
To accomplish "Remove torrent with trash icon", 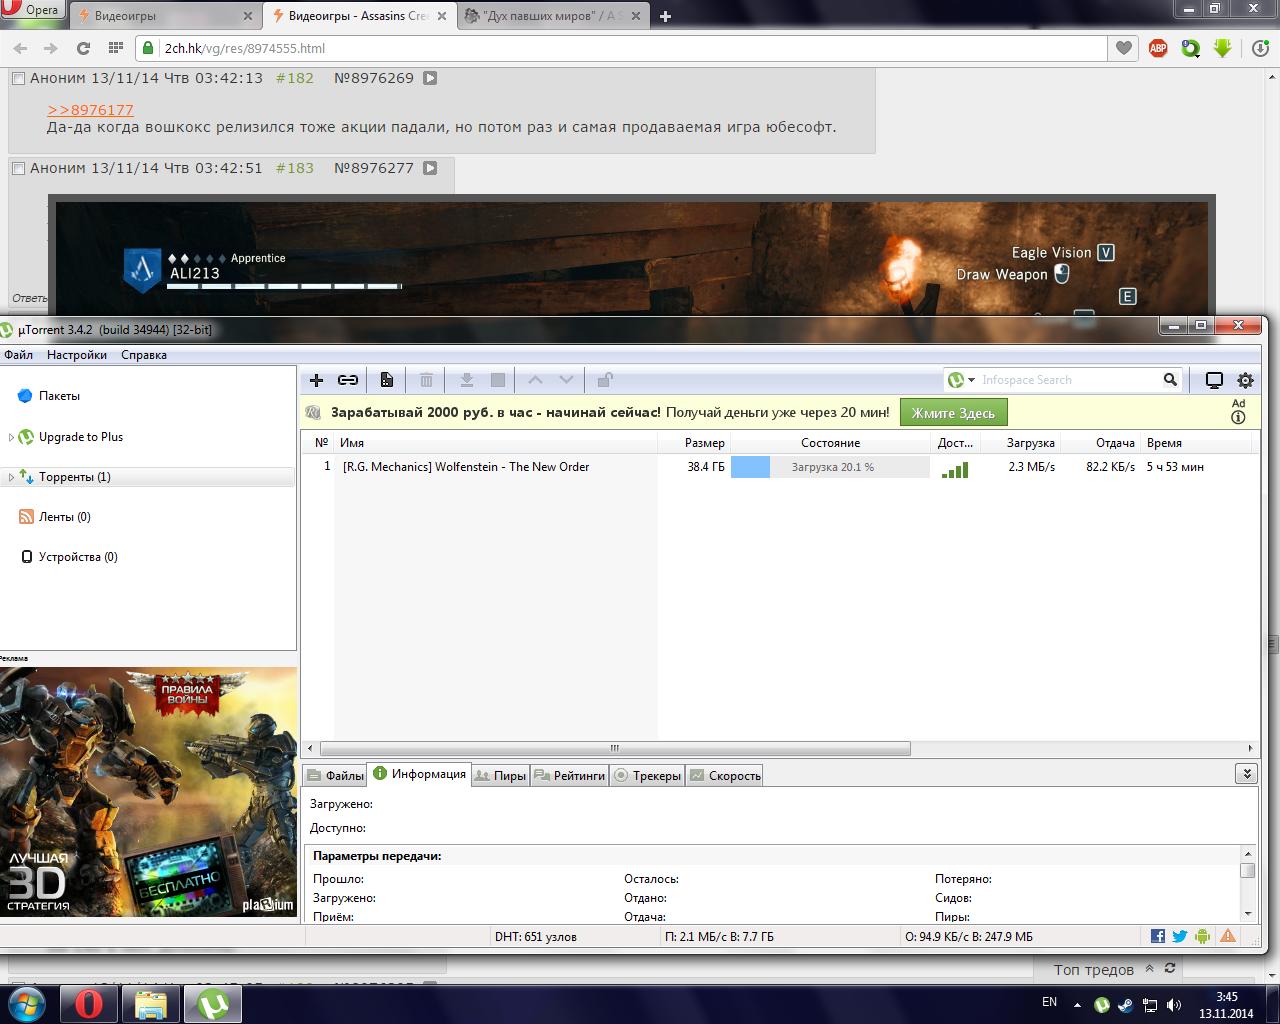I will click(427, 380).
